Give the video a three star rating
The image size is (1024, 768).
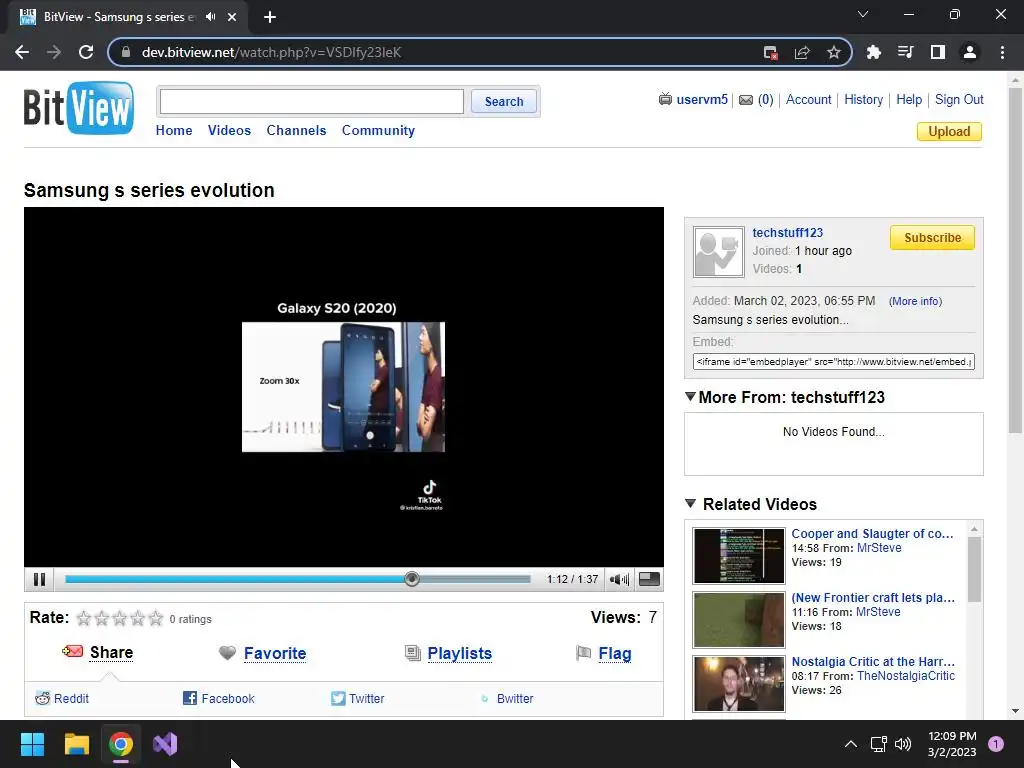tap(120, 618)
